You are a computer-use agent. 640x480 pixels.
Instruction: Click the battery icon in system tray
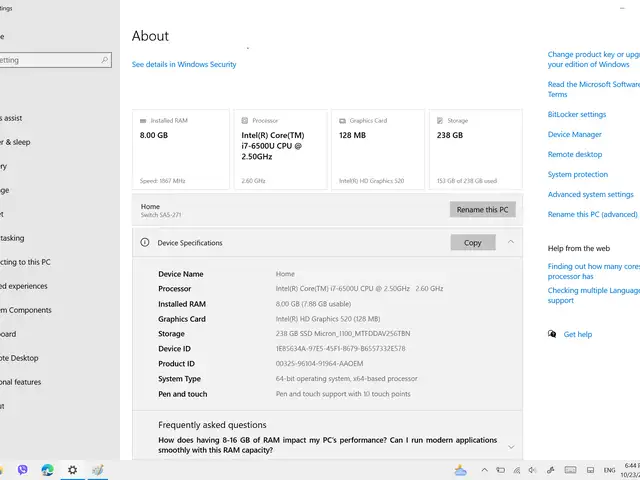(500, 470)
